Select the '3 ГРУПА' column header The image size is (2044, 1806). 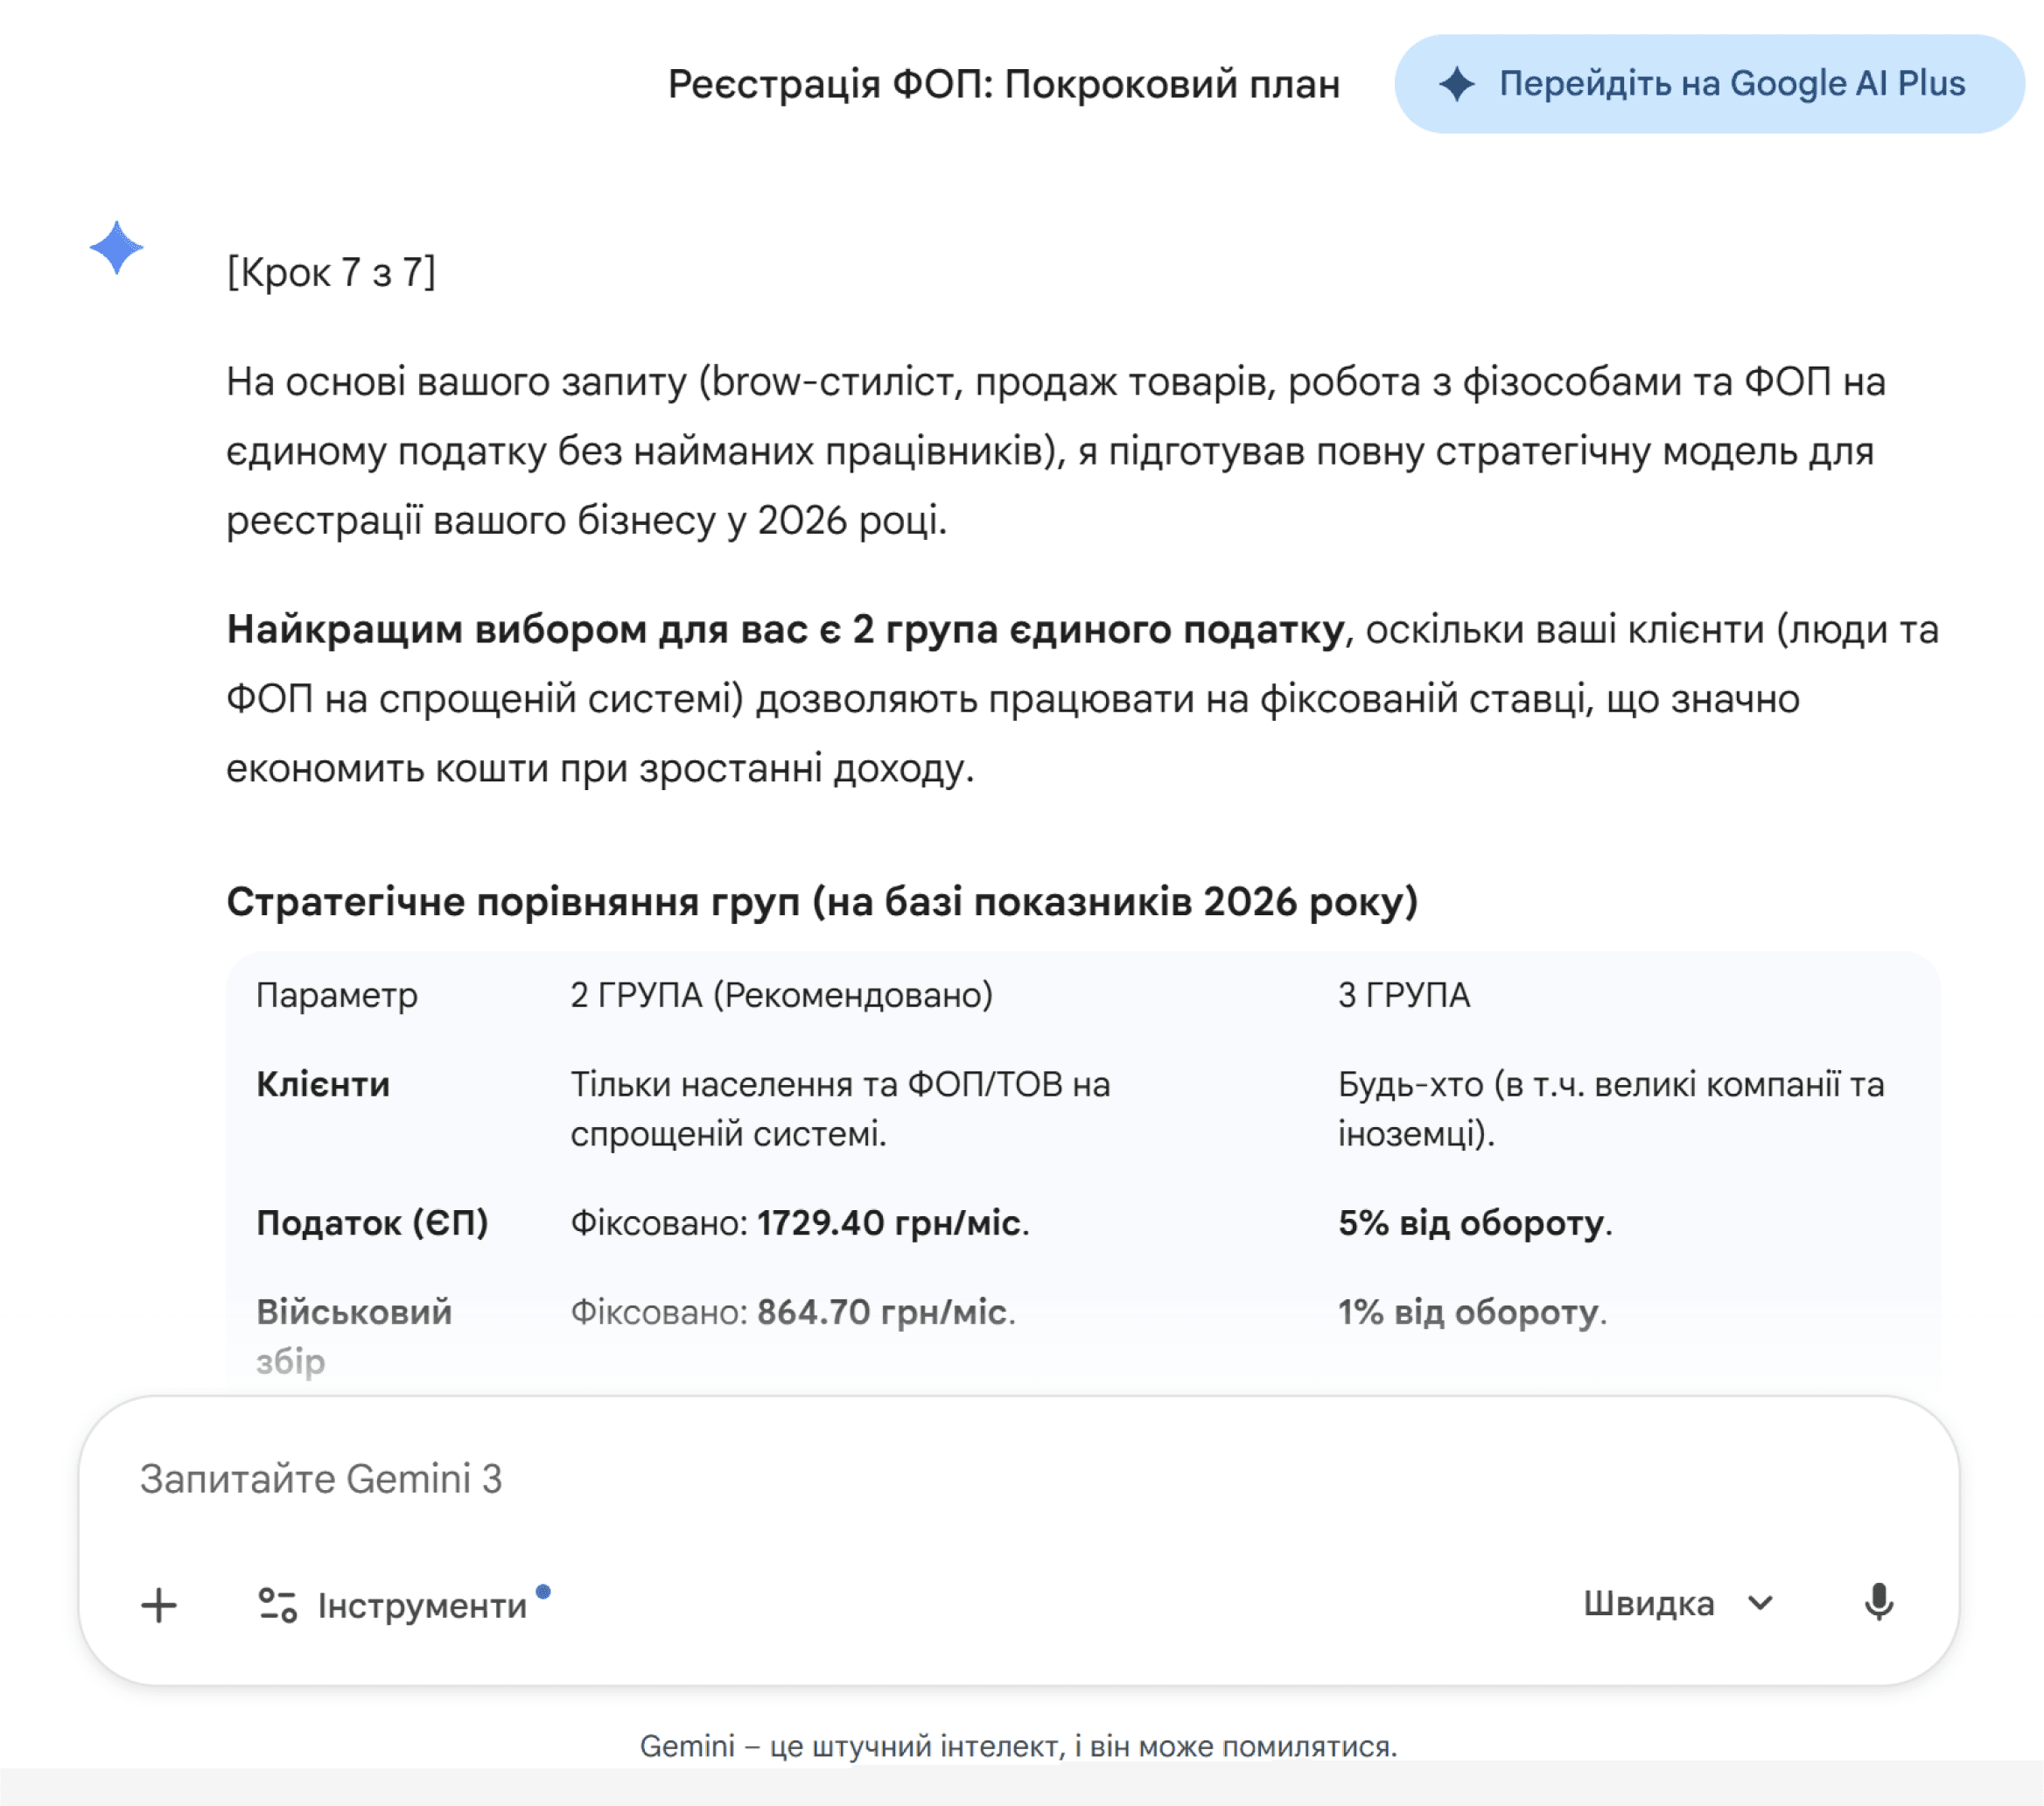pyautogui.click(x=1403, y=995)
